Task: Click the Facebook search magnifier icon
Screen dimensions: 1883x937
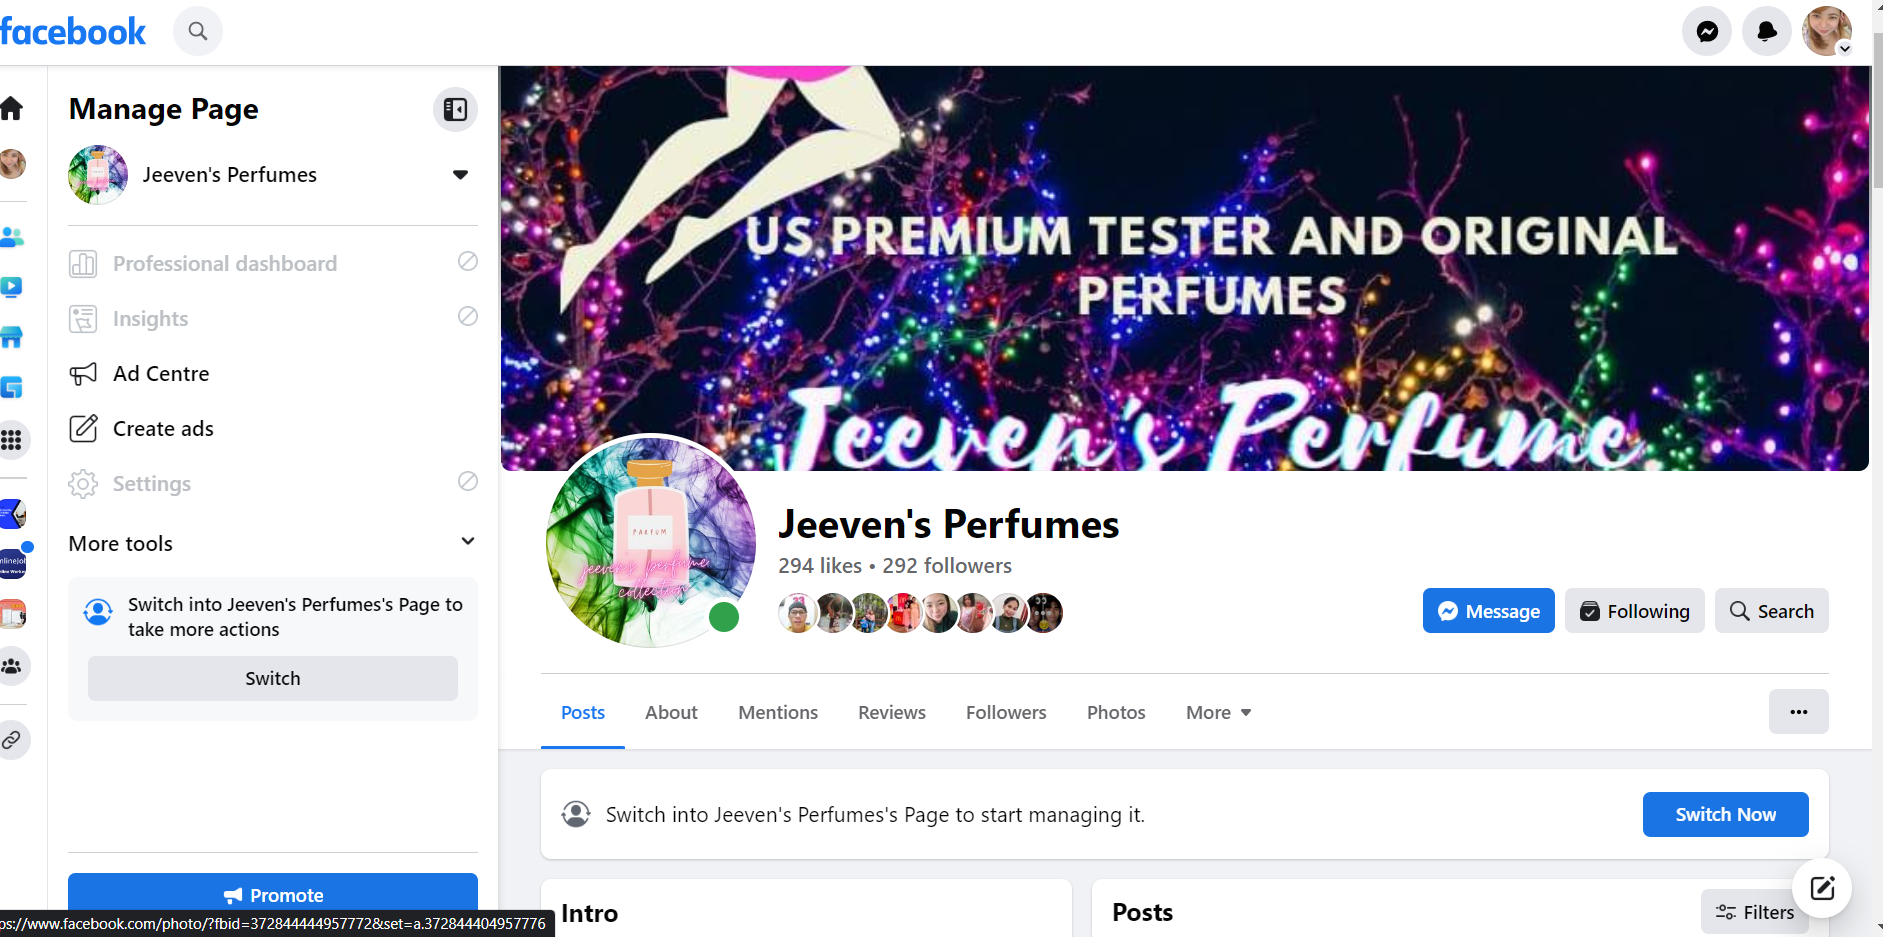Action: (x=198, y=31)
